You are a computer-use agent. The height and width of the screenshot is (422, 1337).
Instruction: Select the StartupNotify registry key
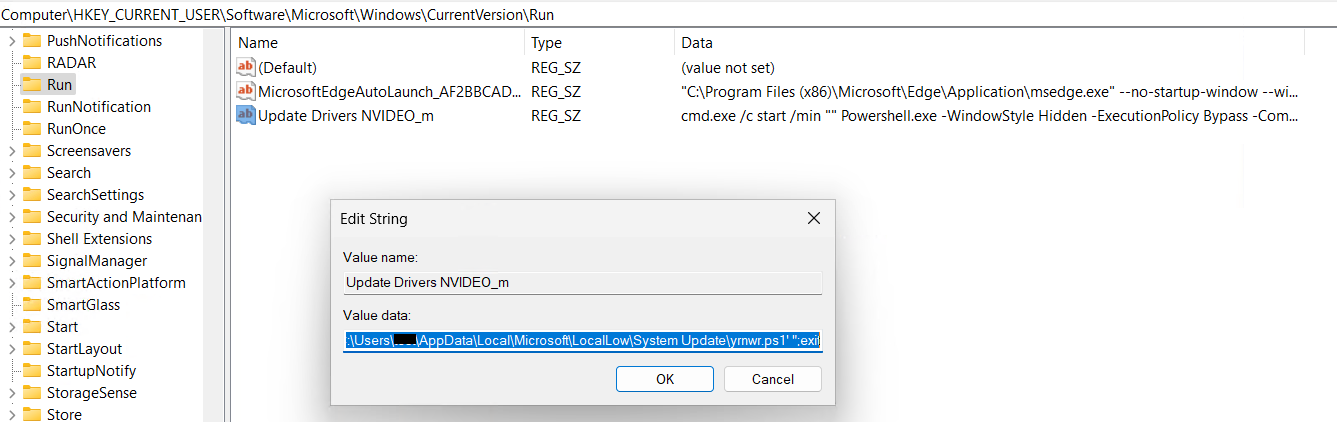[91, 371]
